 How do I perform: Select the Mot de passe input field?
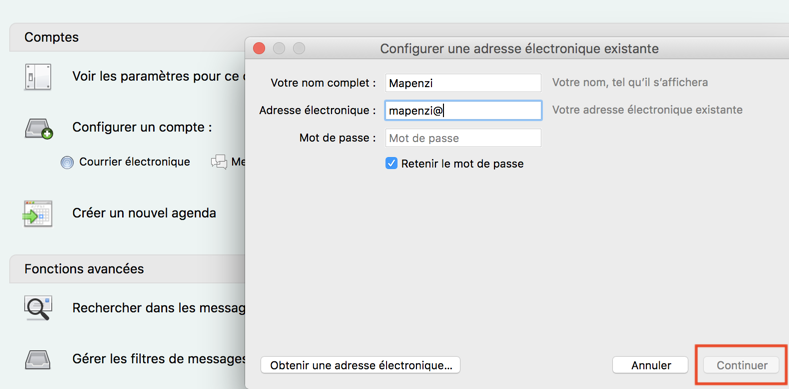pyautogui.click(x=463, y=138)
